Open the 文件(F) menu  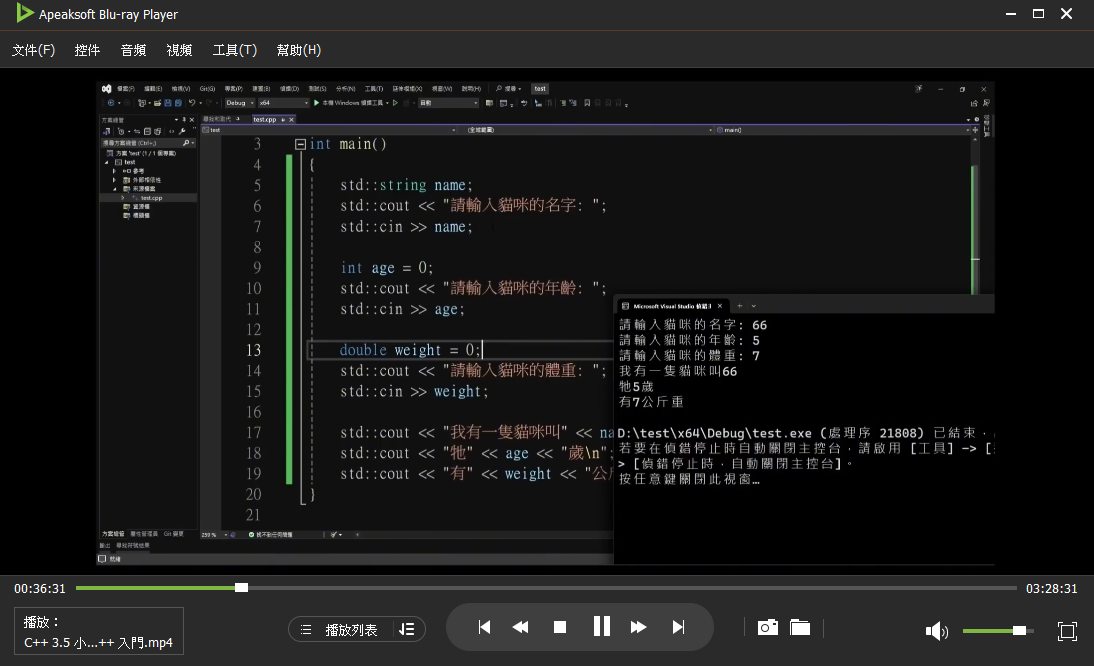coord(33,50)
